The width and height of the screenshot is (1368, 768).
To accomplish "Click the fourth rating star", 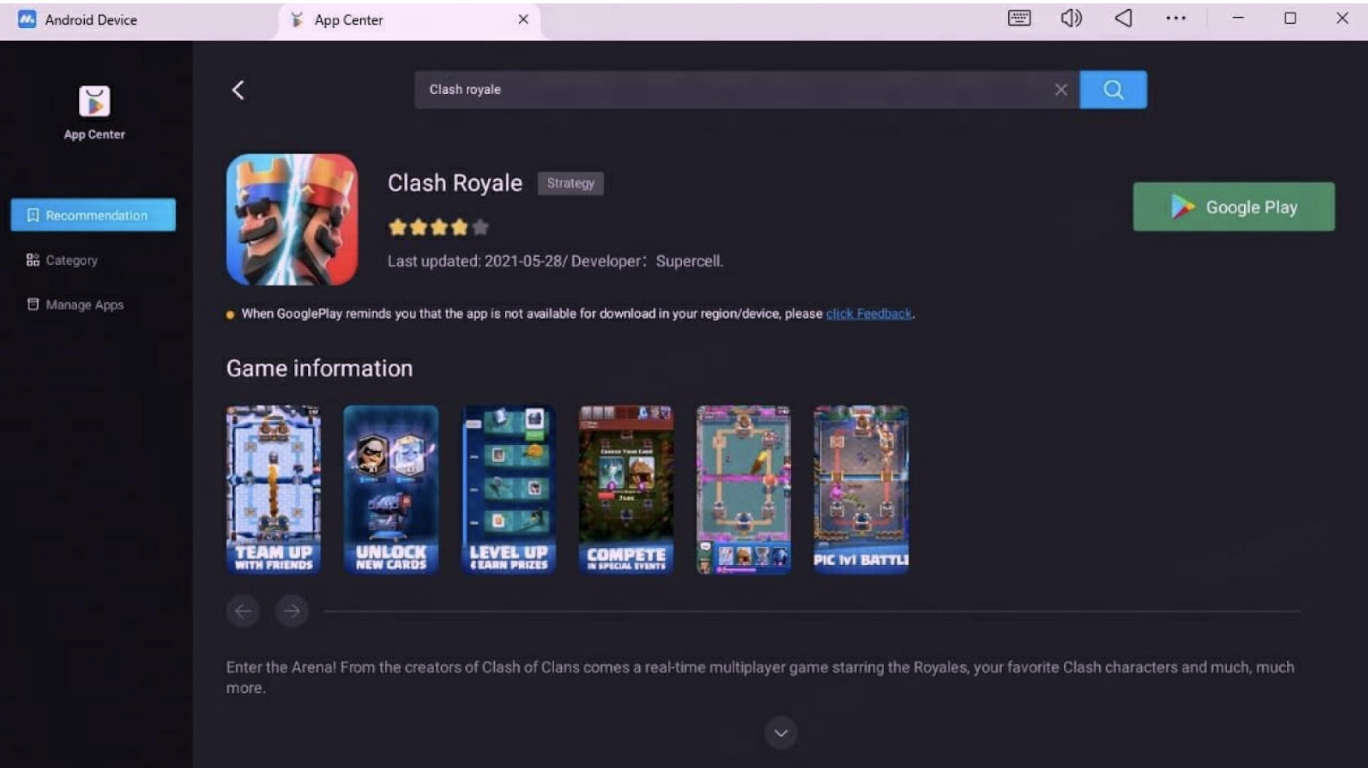I will coord(459,227).
